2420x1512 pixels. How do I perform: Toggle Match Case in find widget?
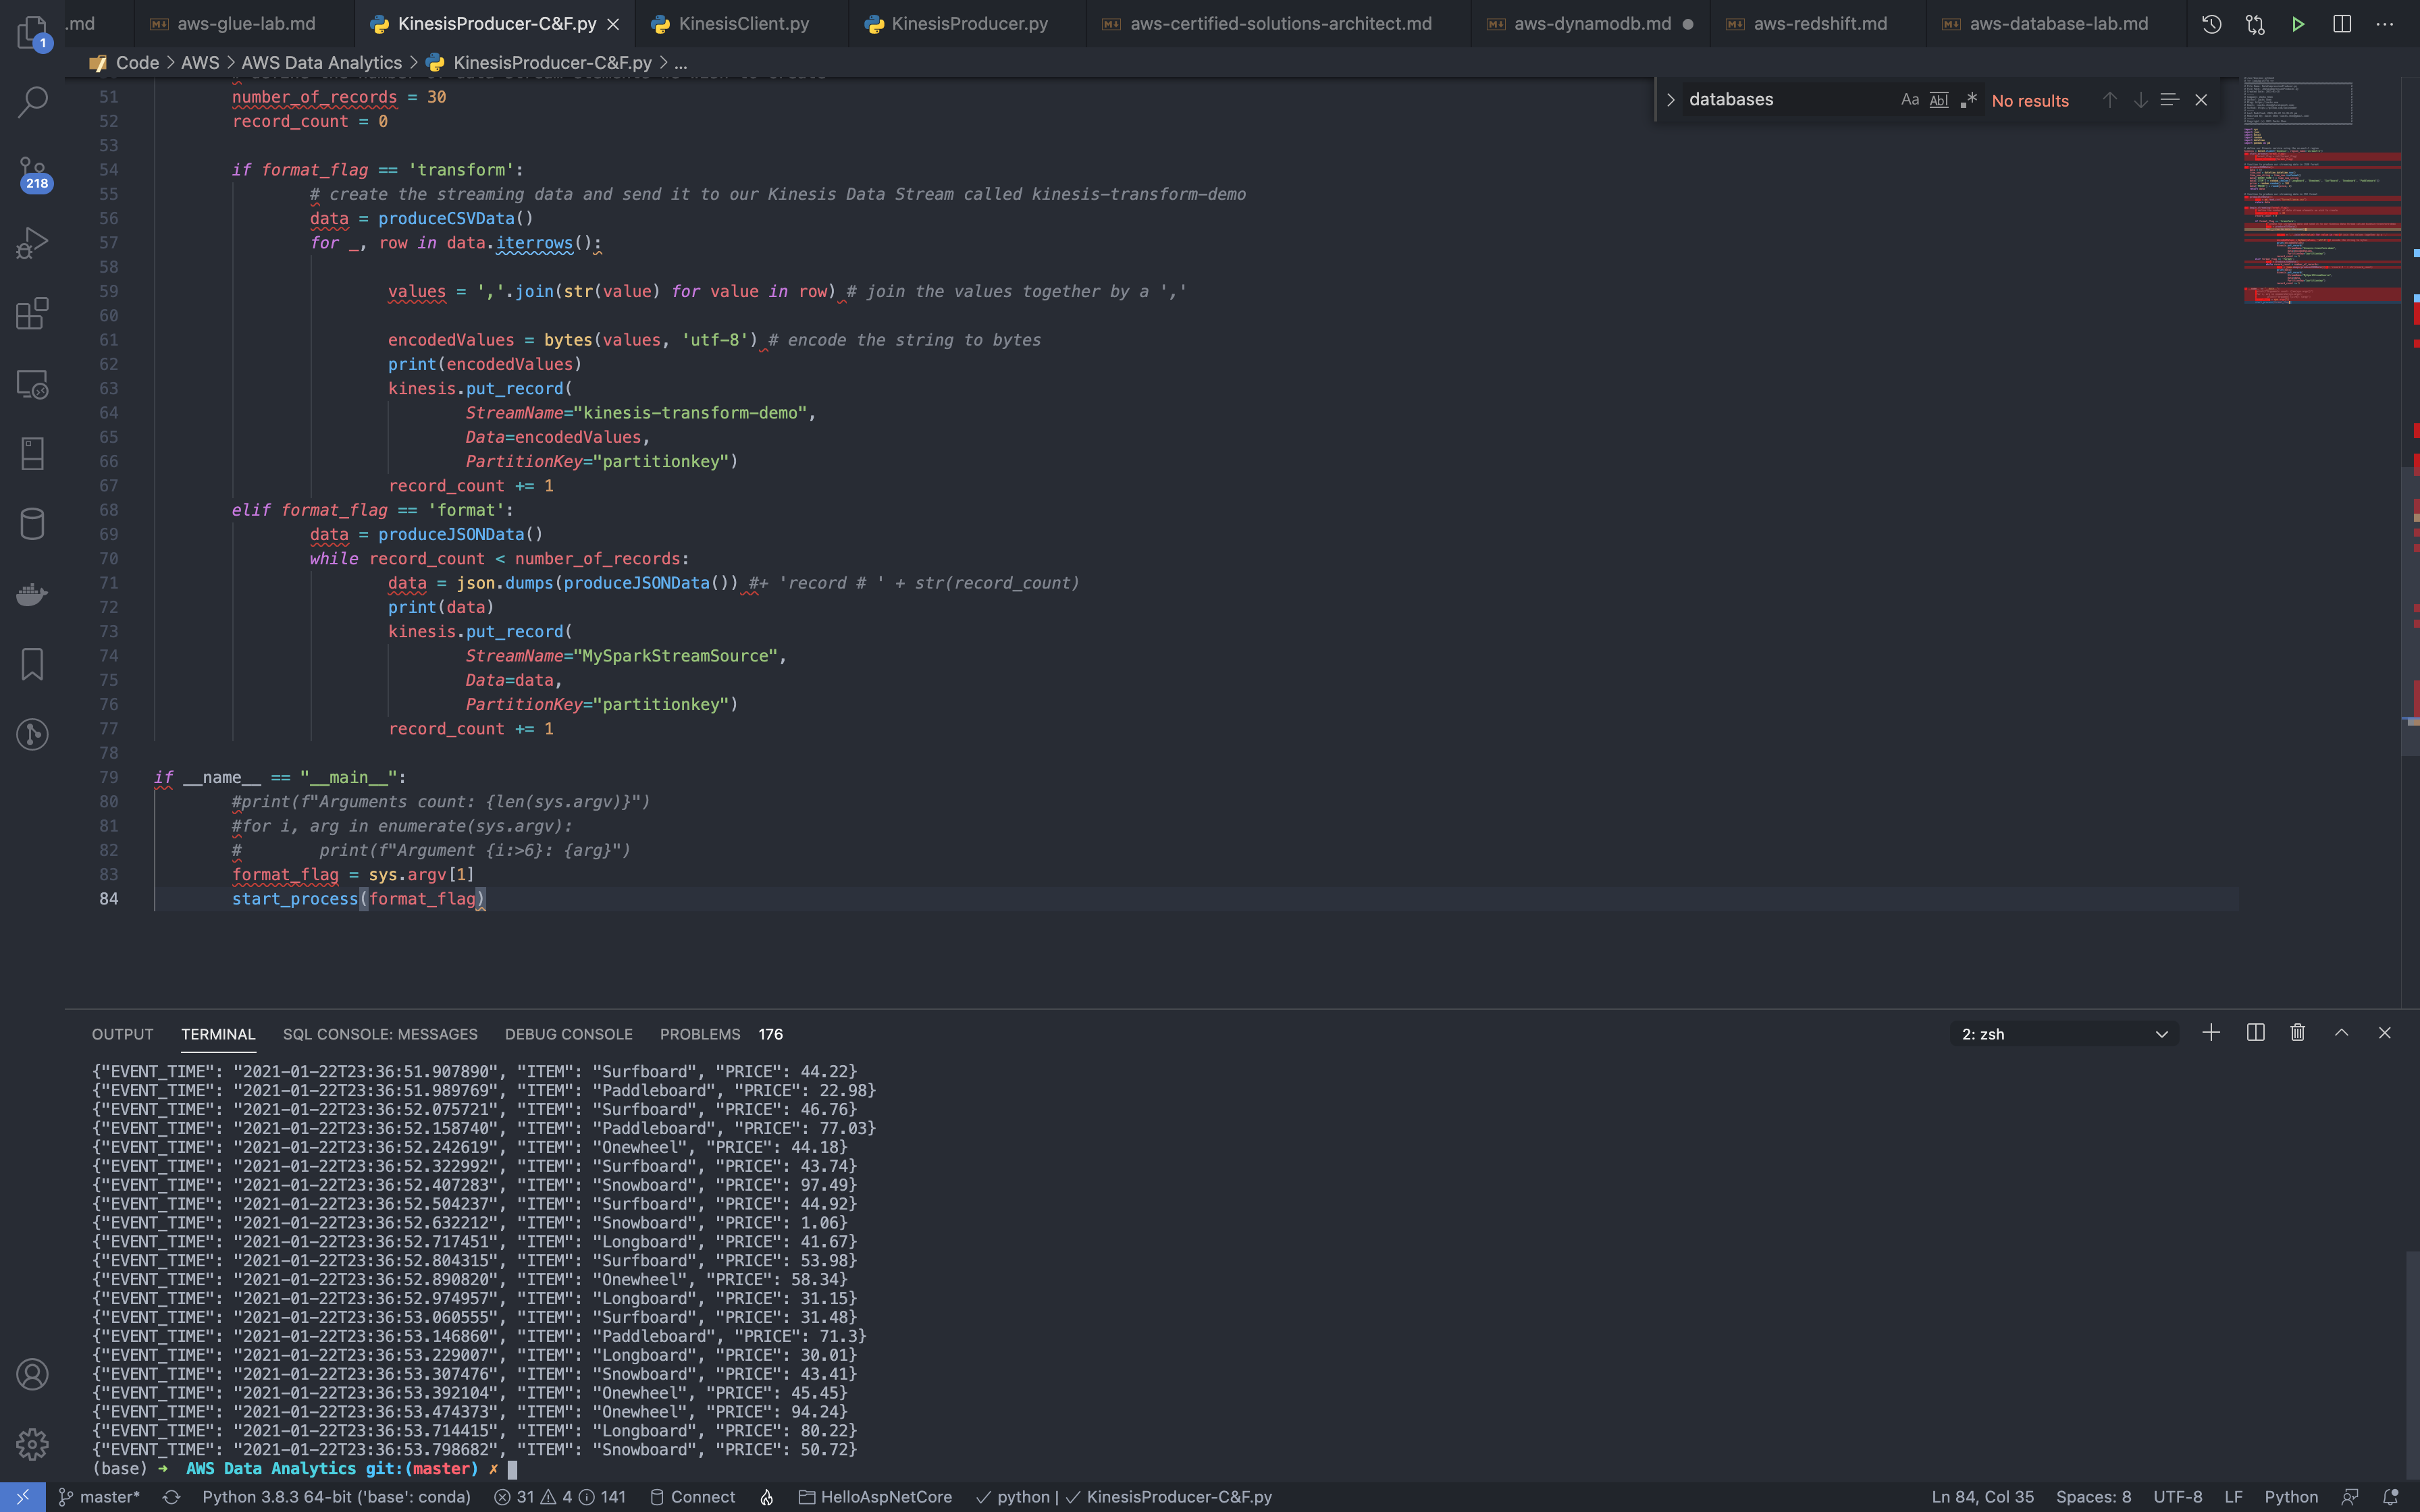[1909, 100]
